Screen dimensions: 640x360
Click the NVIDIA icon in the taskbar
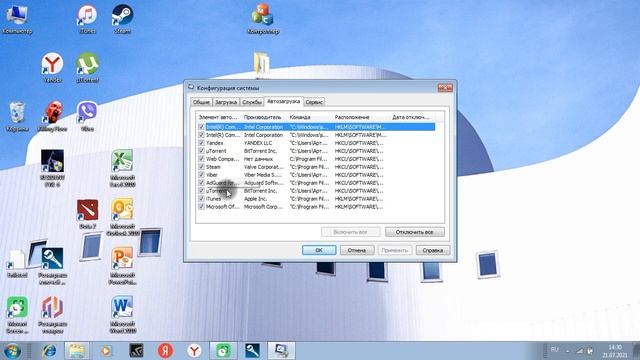[x=136, y=351]
